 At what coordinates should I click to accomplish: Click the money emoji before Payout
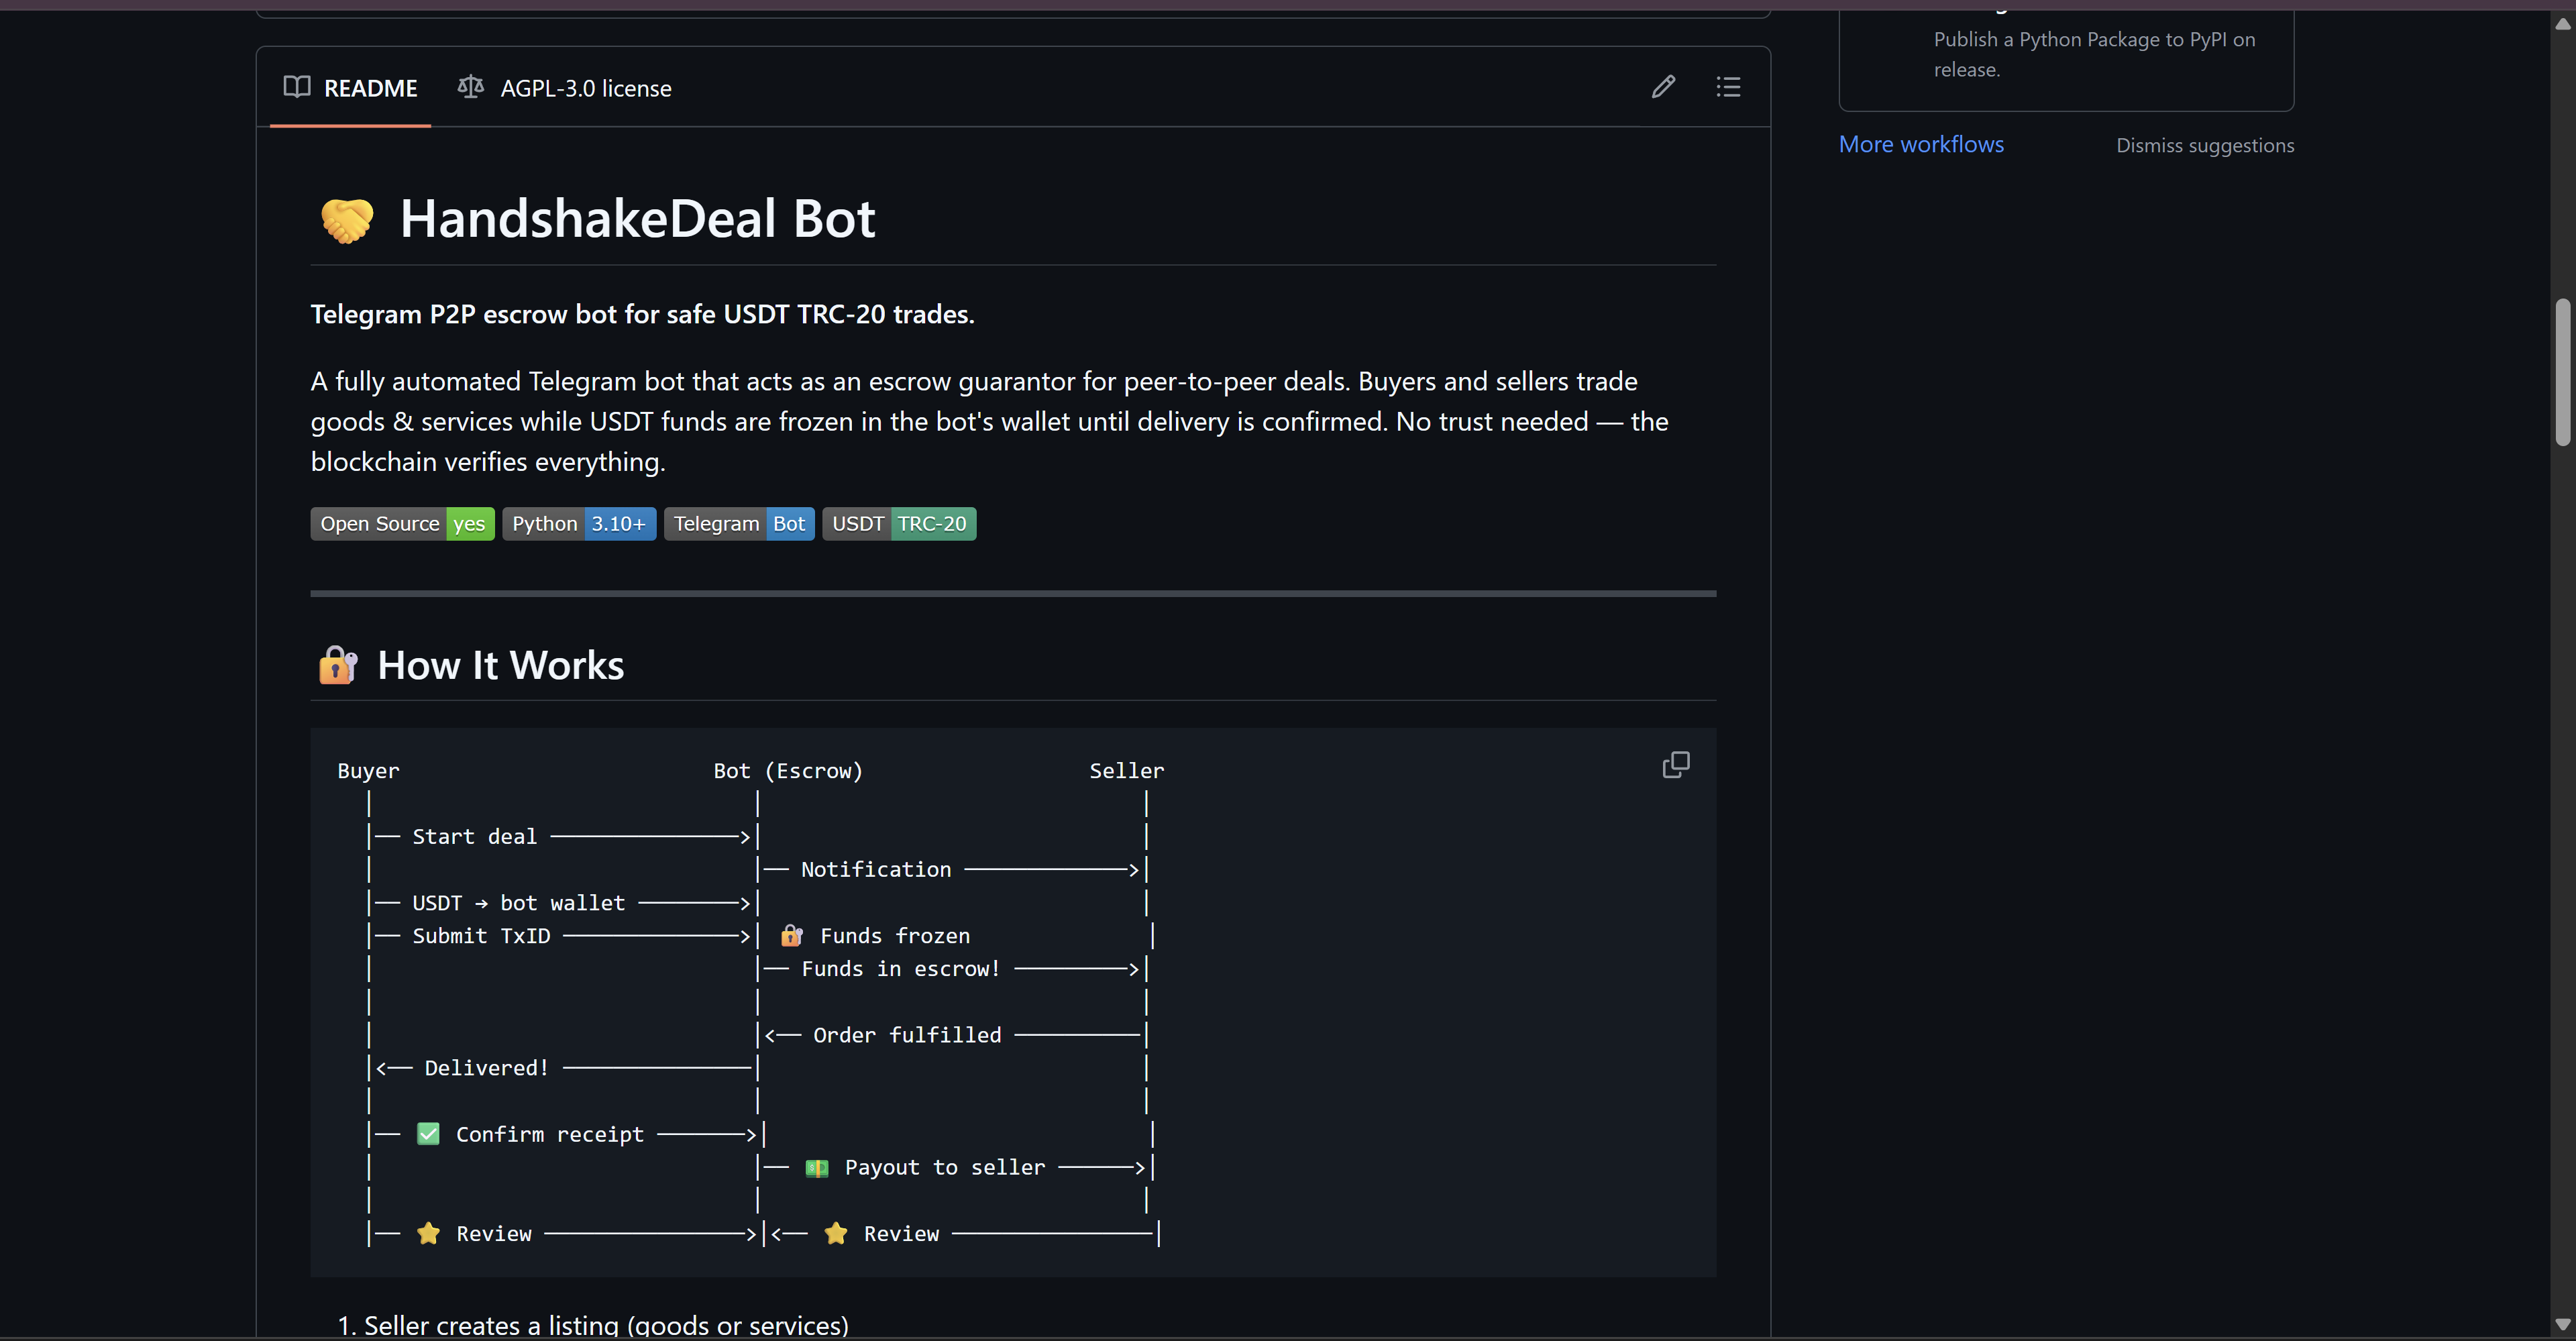point(817,1167)
